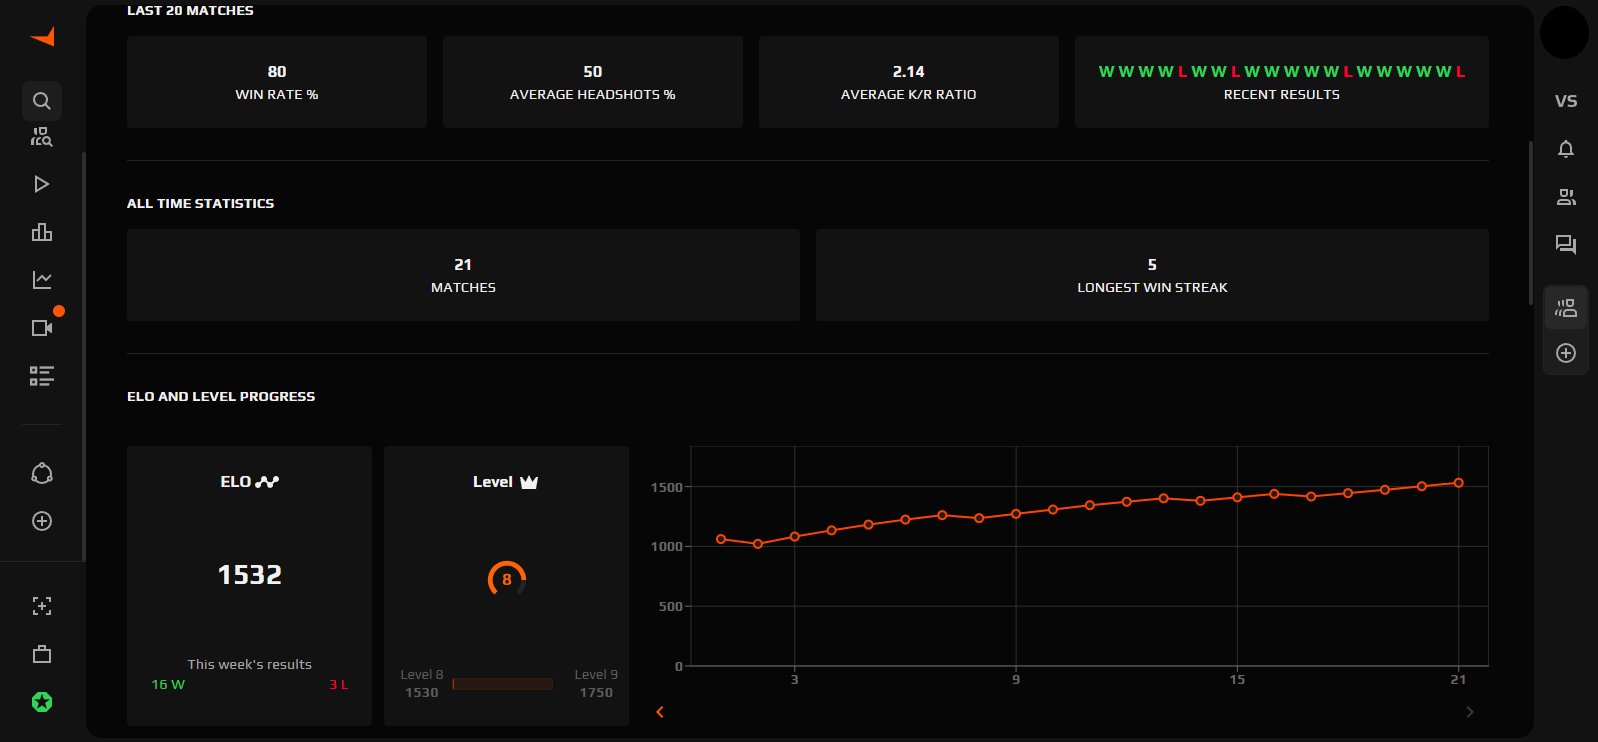This screenshot has height=742, width=1598.
Task: Open the notifications bell icon
Action: (1566, 149)
